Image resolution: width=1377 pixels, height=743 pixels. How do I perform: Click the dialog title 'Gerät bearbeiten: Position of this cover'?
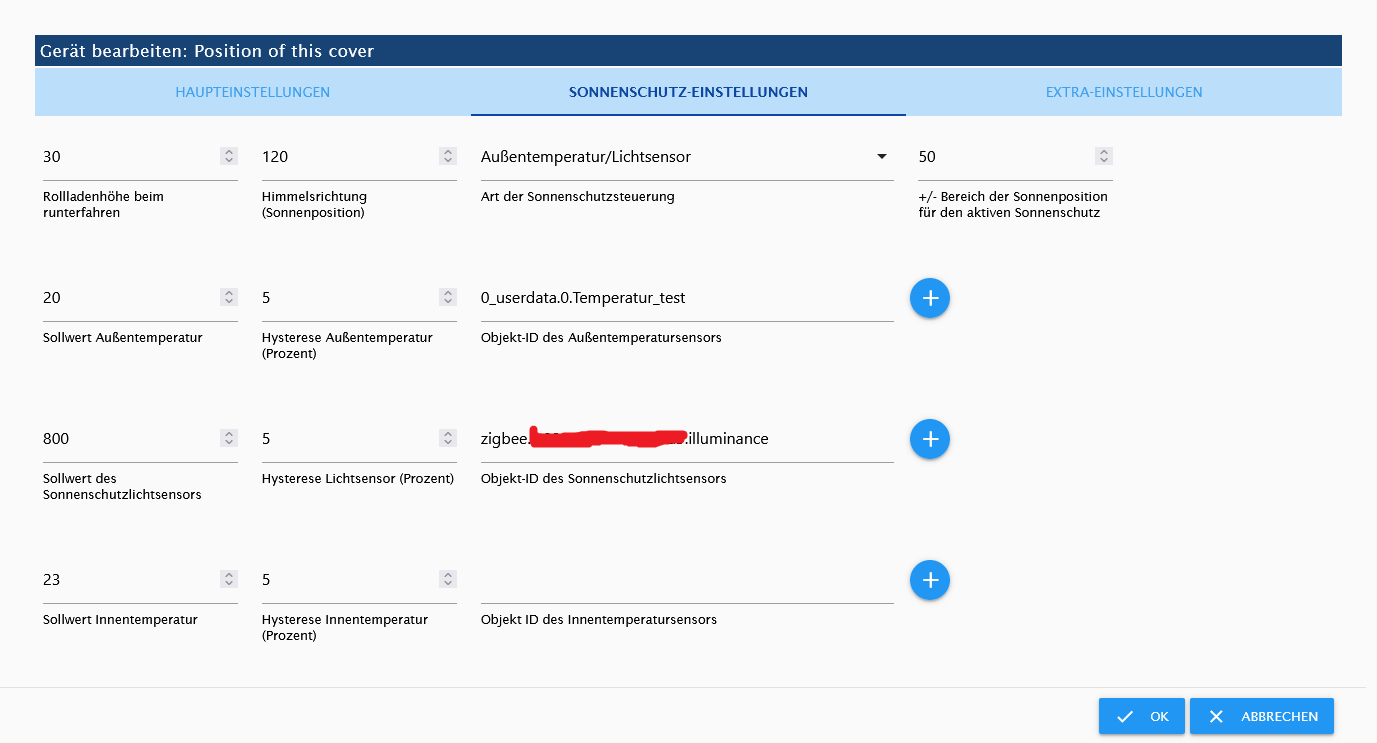[207, 51]
